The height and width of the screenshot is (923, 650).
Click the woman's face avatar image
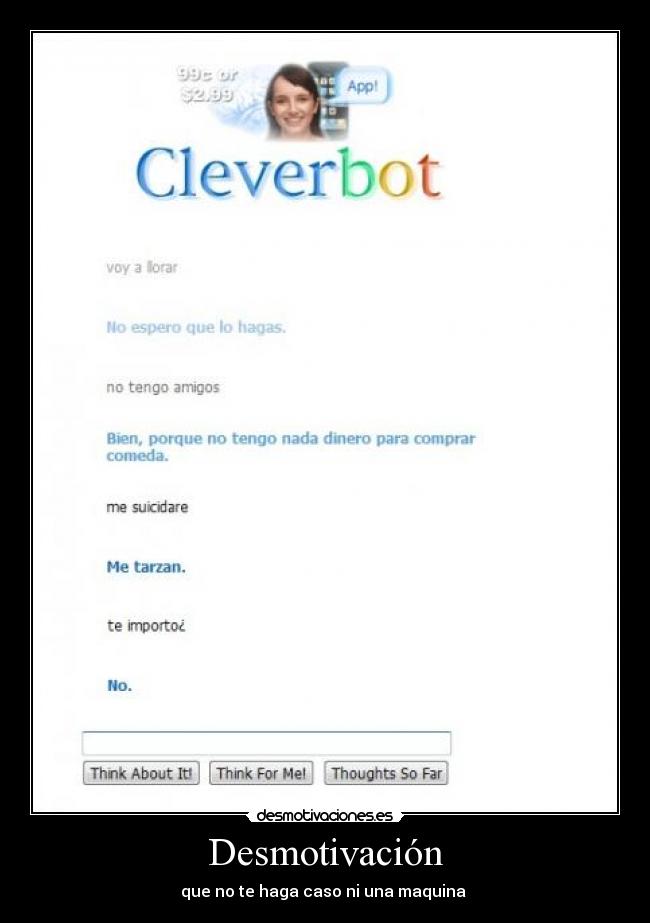point(293,102)
